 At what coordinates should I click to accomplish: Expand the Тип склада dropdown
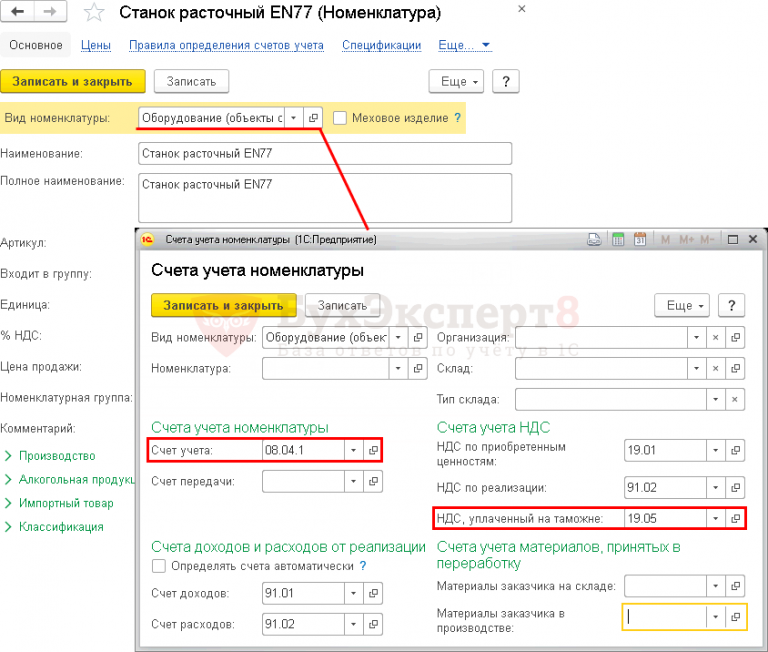point(715,399)
